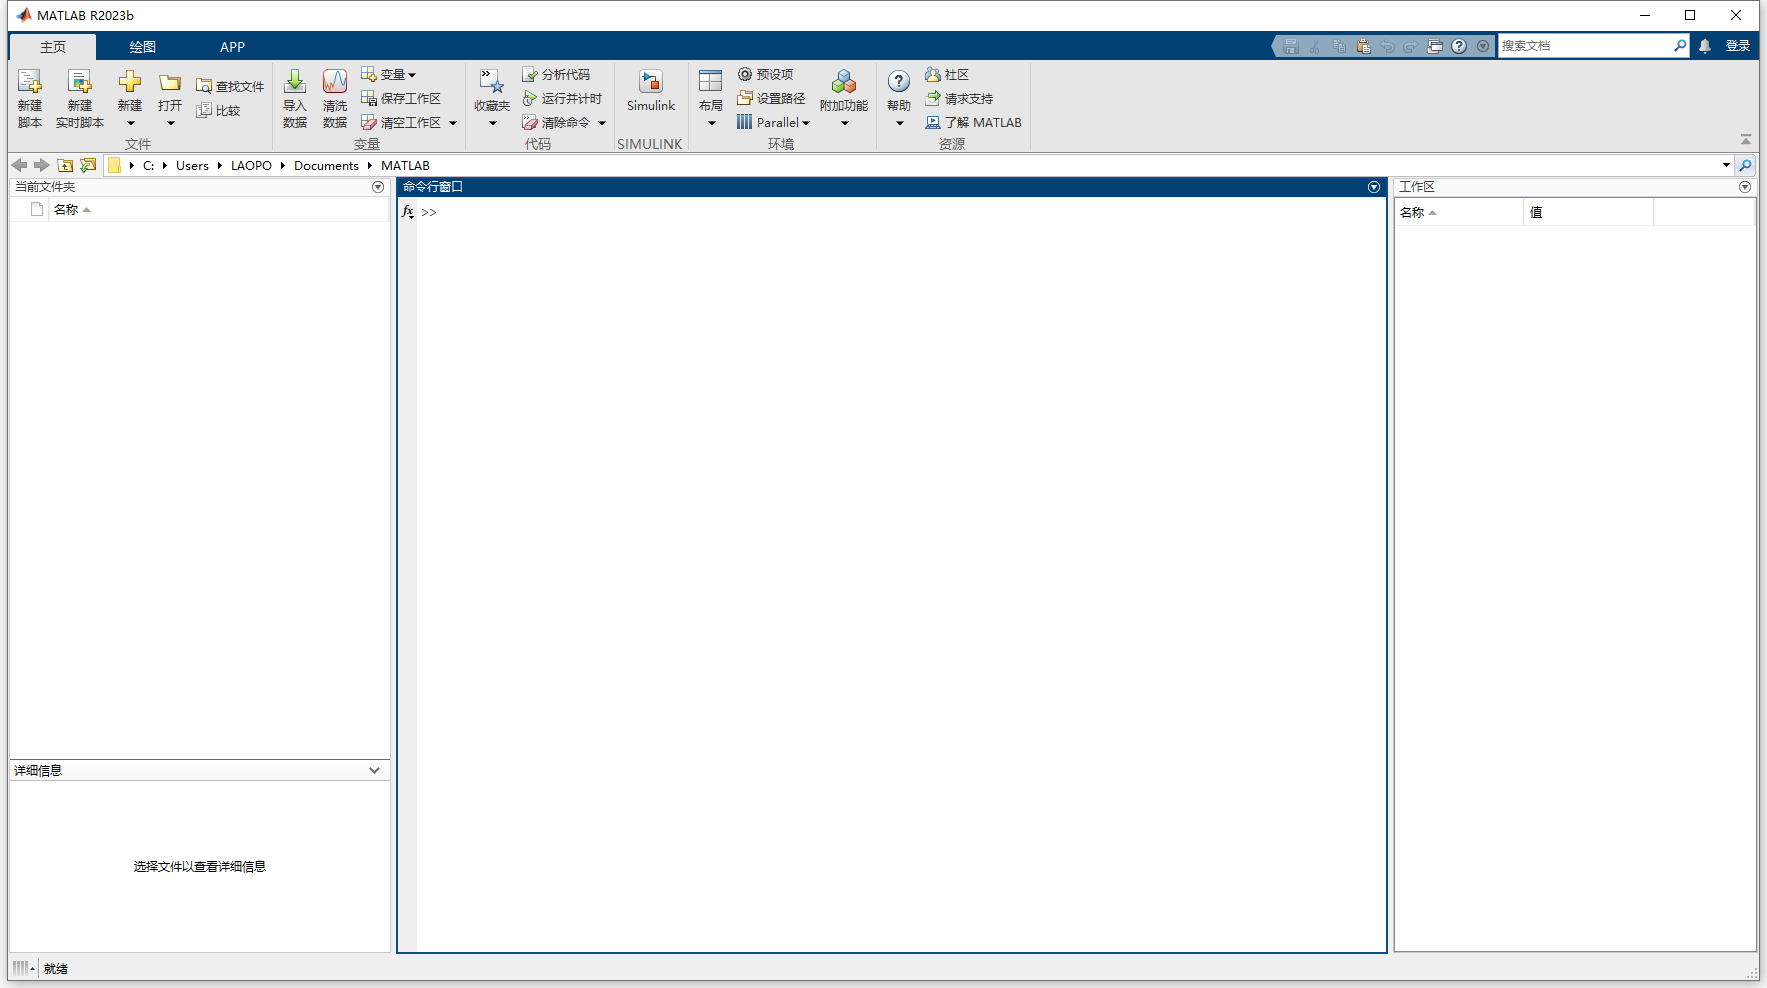This screenshot has height=988, width=1767.
Task: Click 运行并计时 (Run and Time)
Action: pos(562,98)
